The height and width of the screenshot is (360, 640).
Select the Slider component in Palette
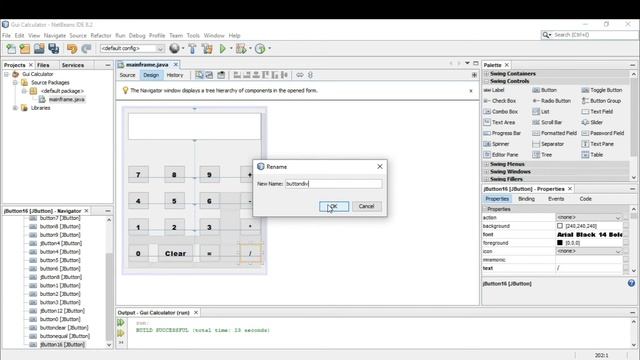592,122
